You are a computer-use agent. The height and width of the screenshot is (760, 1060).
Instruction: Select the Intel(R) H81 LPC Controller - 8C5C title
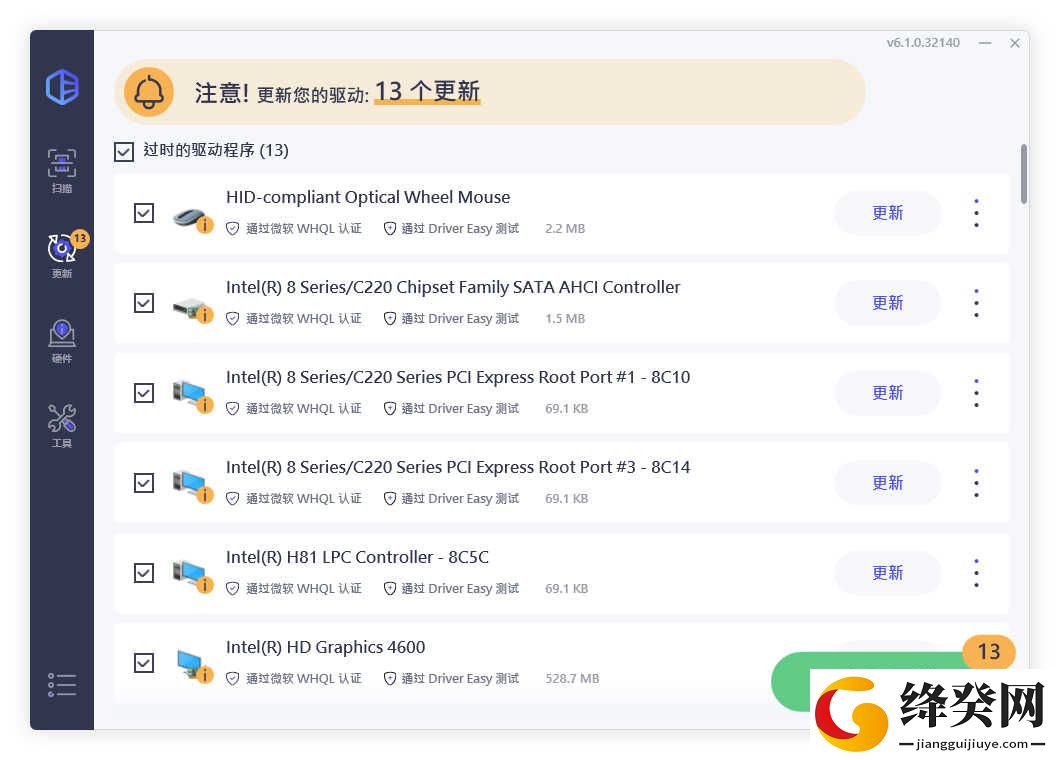357,557
